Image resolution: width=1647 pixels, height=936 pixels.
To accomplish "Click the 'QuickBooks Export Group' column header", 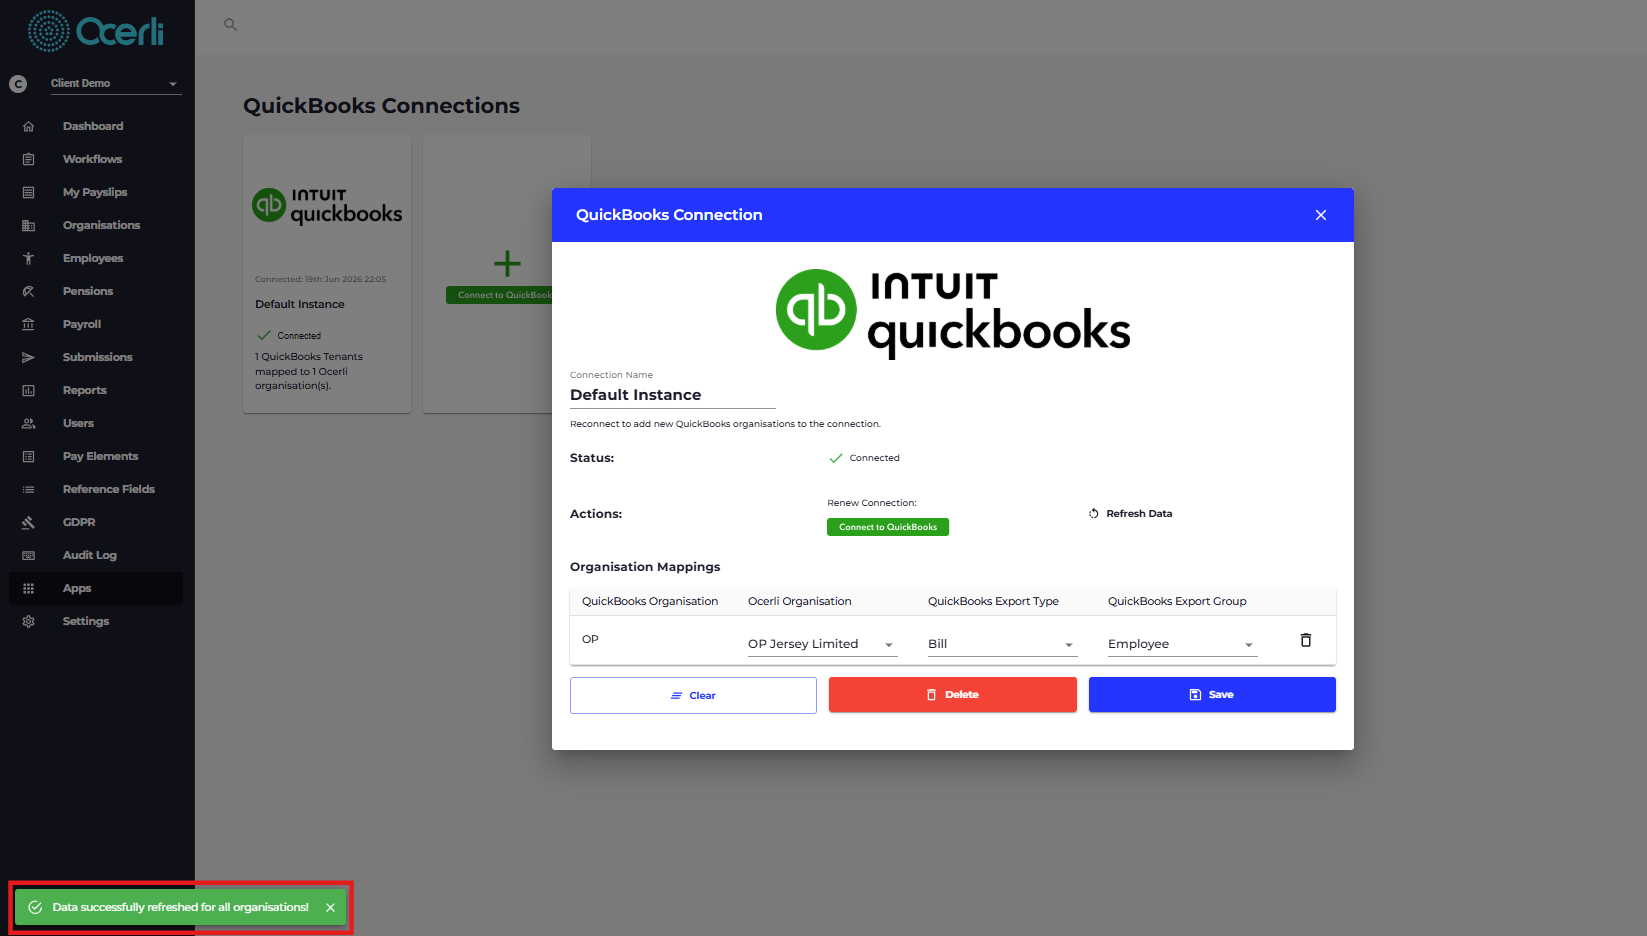I will click(x=1177, y=601).
